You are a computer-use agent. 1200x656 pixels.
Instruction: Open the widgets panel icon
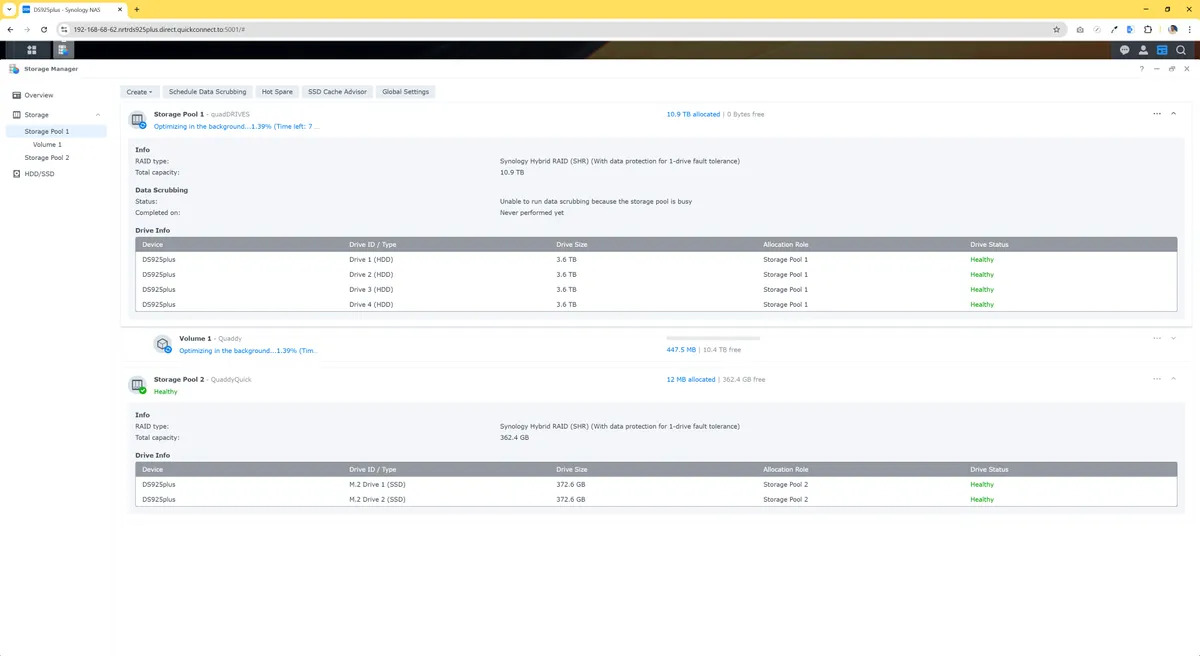pyautogui.click(x=1162, y=49)
